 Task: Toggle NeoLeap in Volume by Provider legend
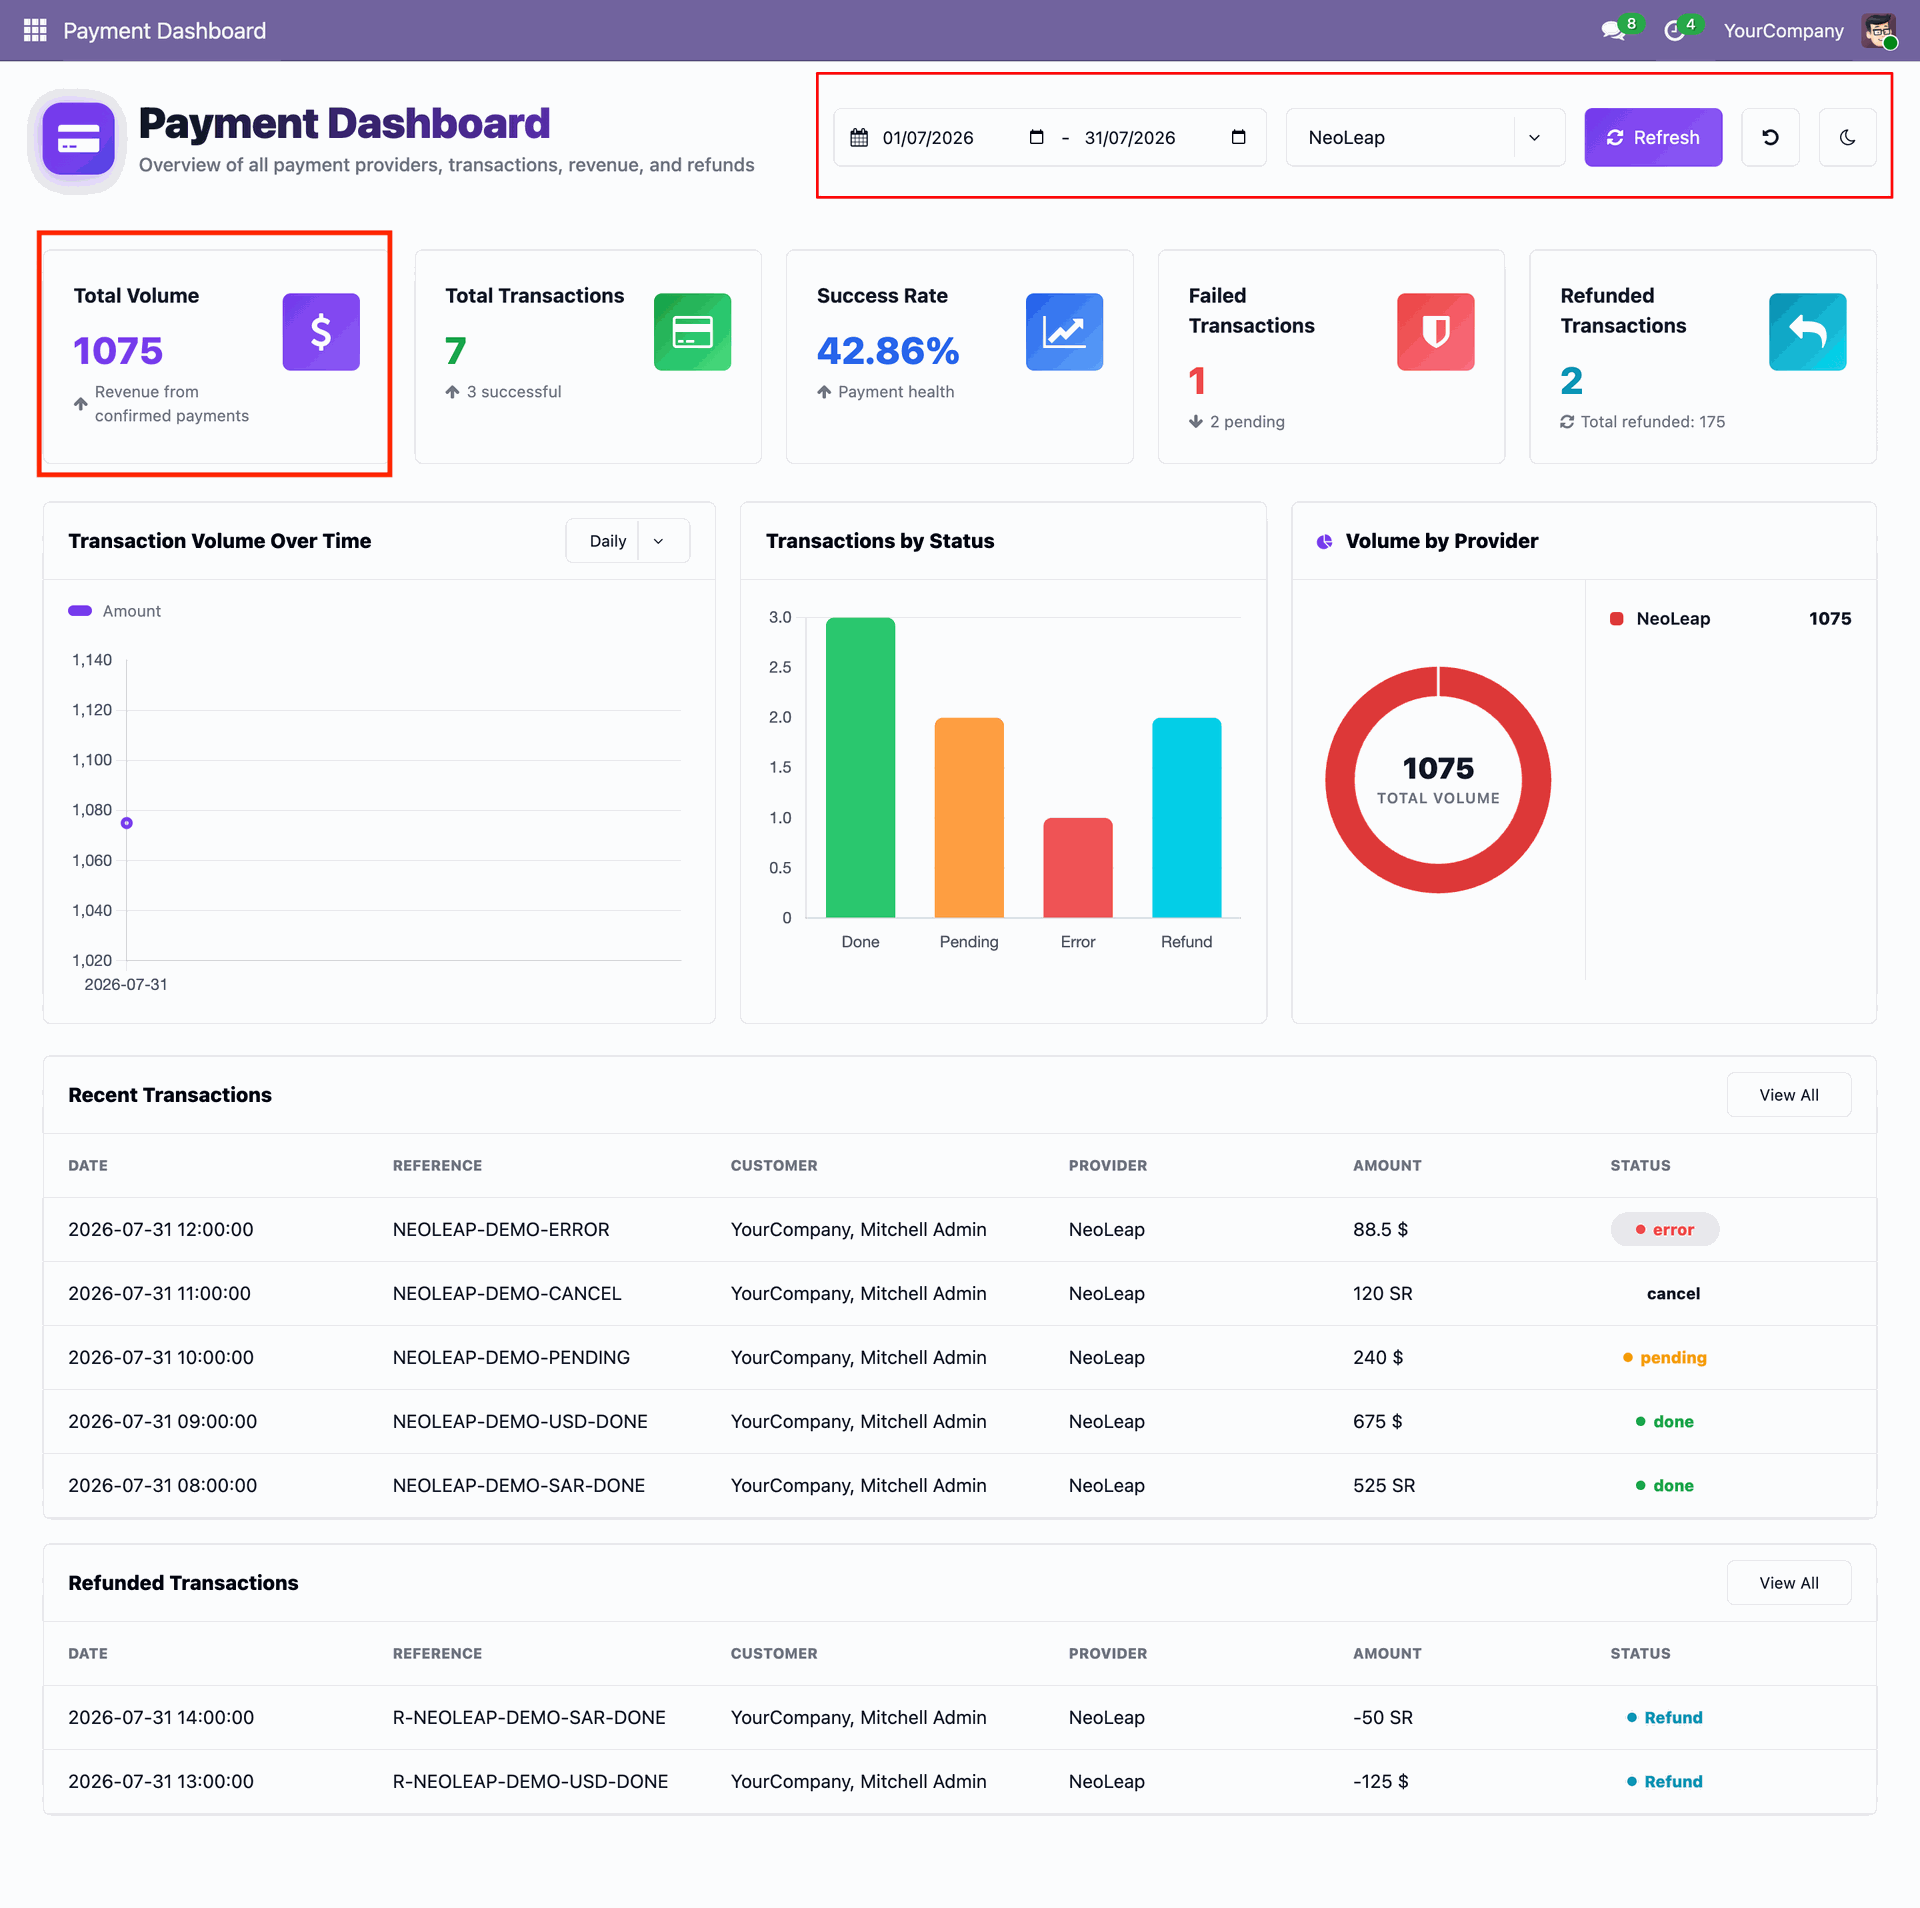pos(1660,619)
